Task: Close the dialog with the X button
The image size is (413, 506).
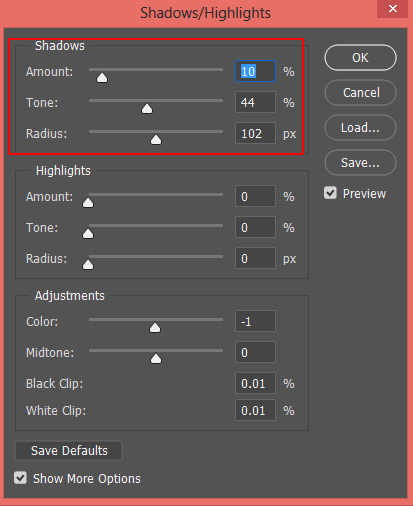Action: coord(393,9)
